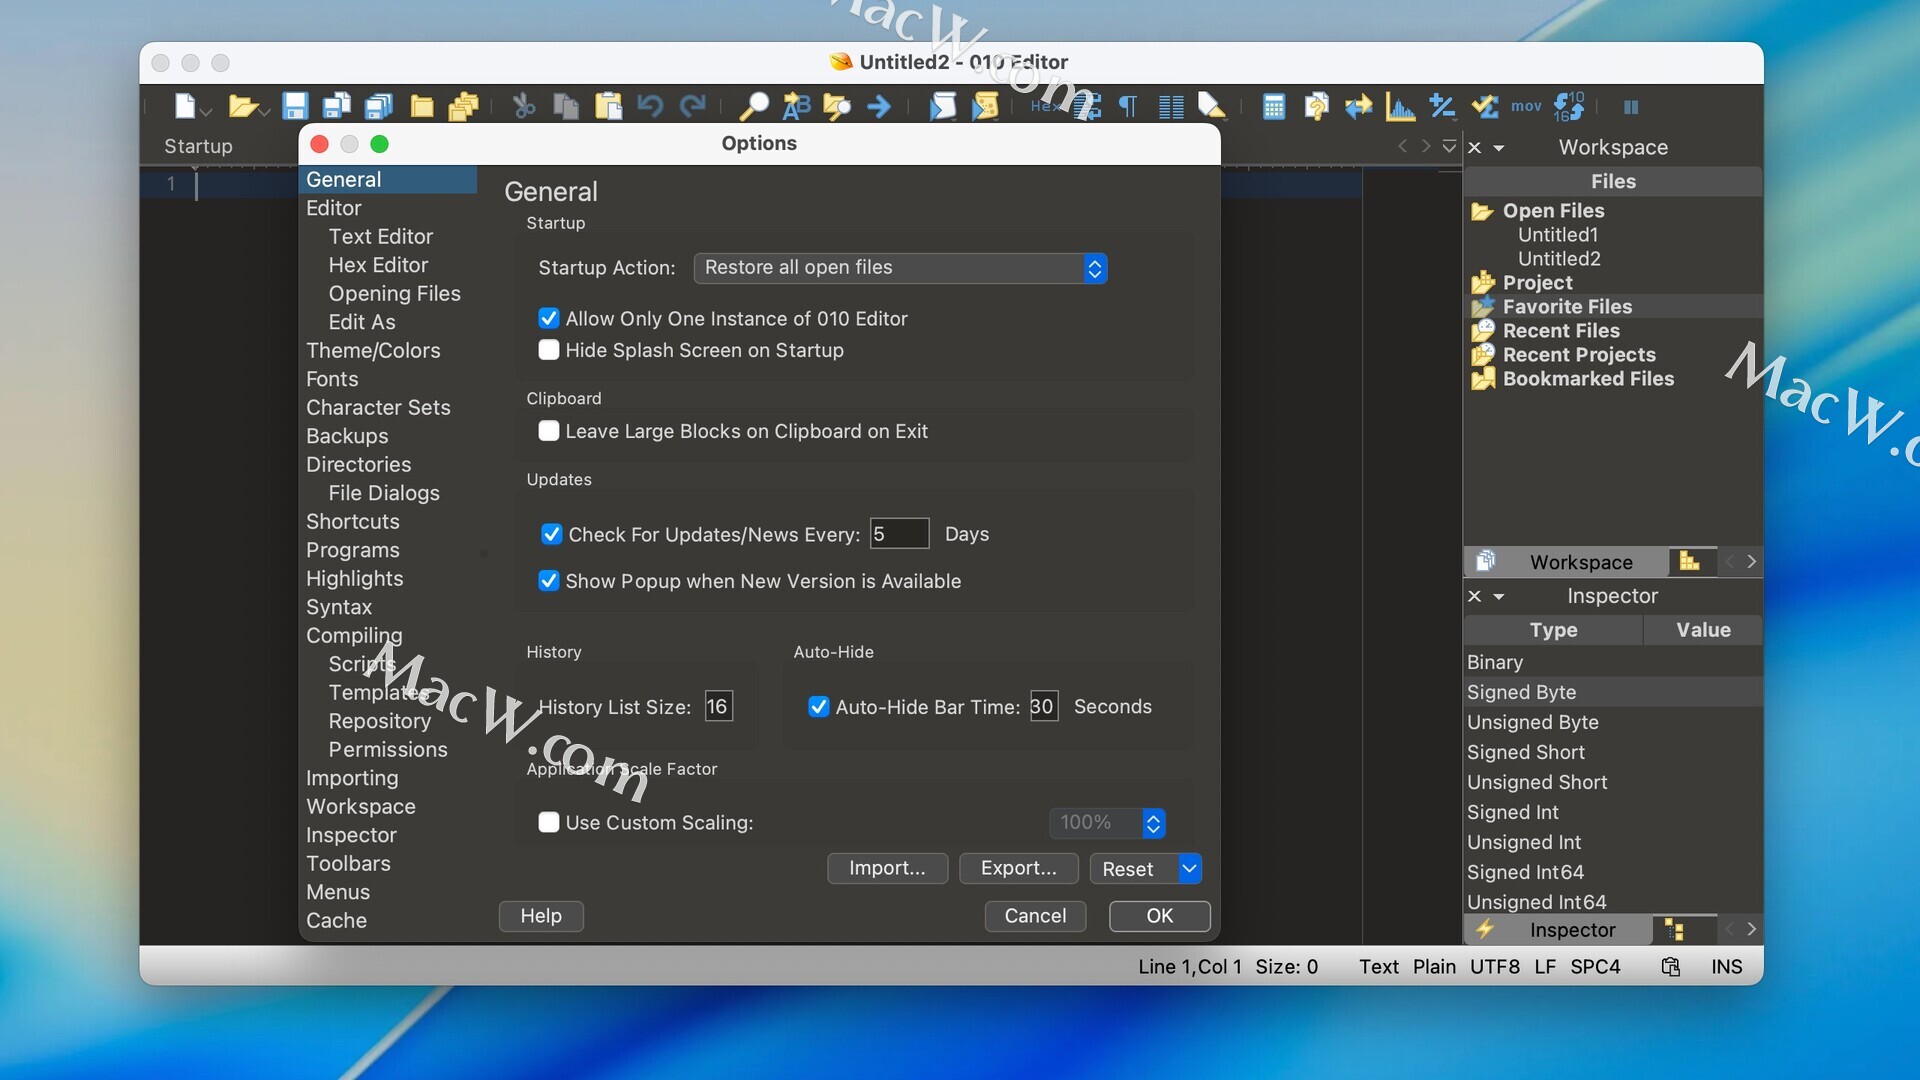This screenshot has width=1920, height=1080.
Task: Select Hex Editor options page
Action: 378,265
